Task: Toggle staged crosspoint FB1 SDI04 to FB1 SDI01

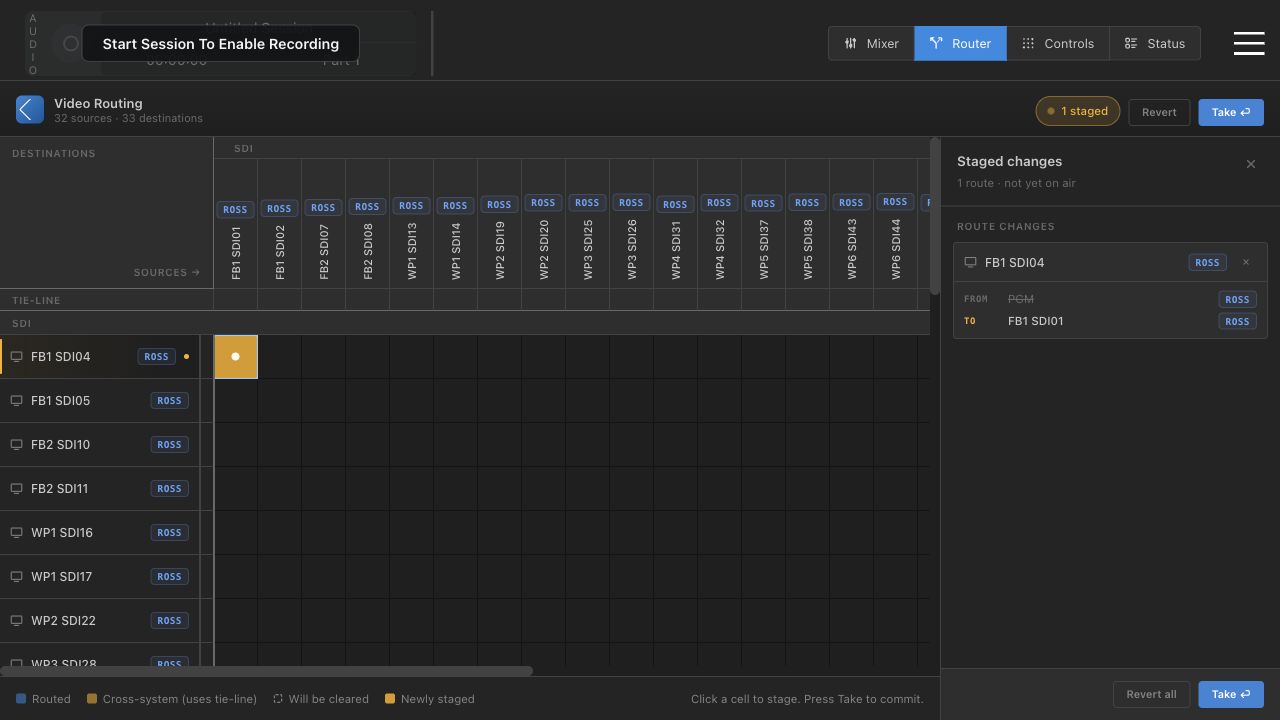Action: [236, 357]
